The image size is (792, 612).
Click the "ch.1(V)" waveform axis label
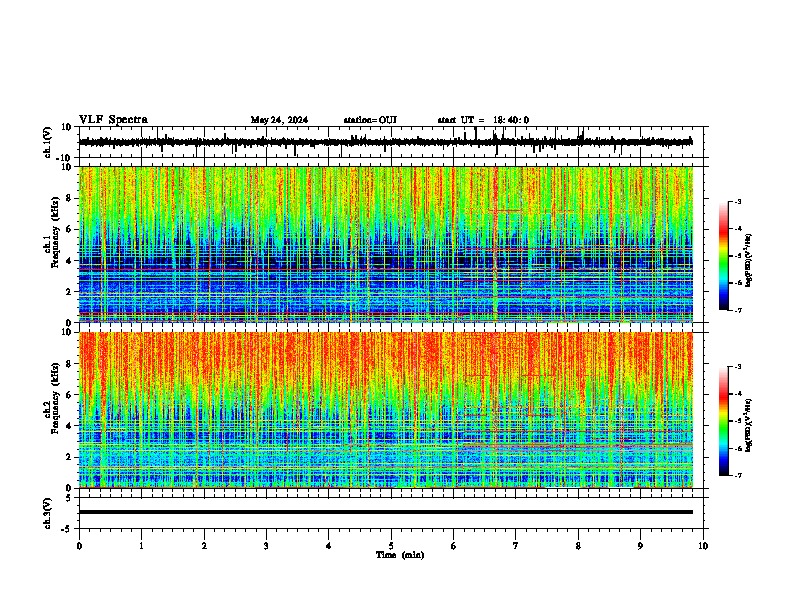(48, 142)
